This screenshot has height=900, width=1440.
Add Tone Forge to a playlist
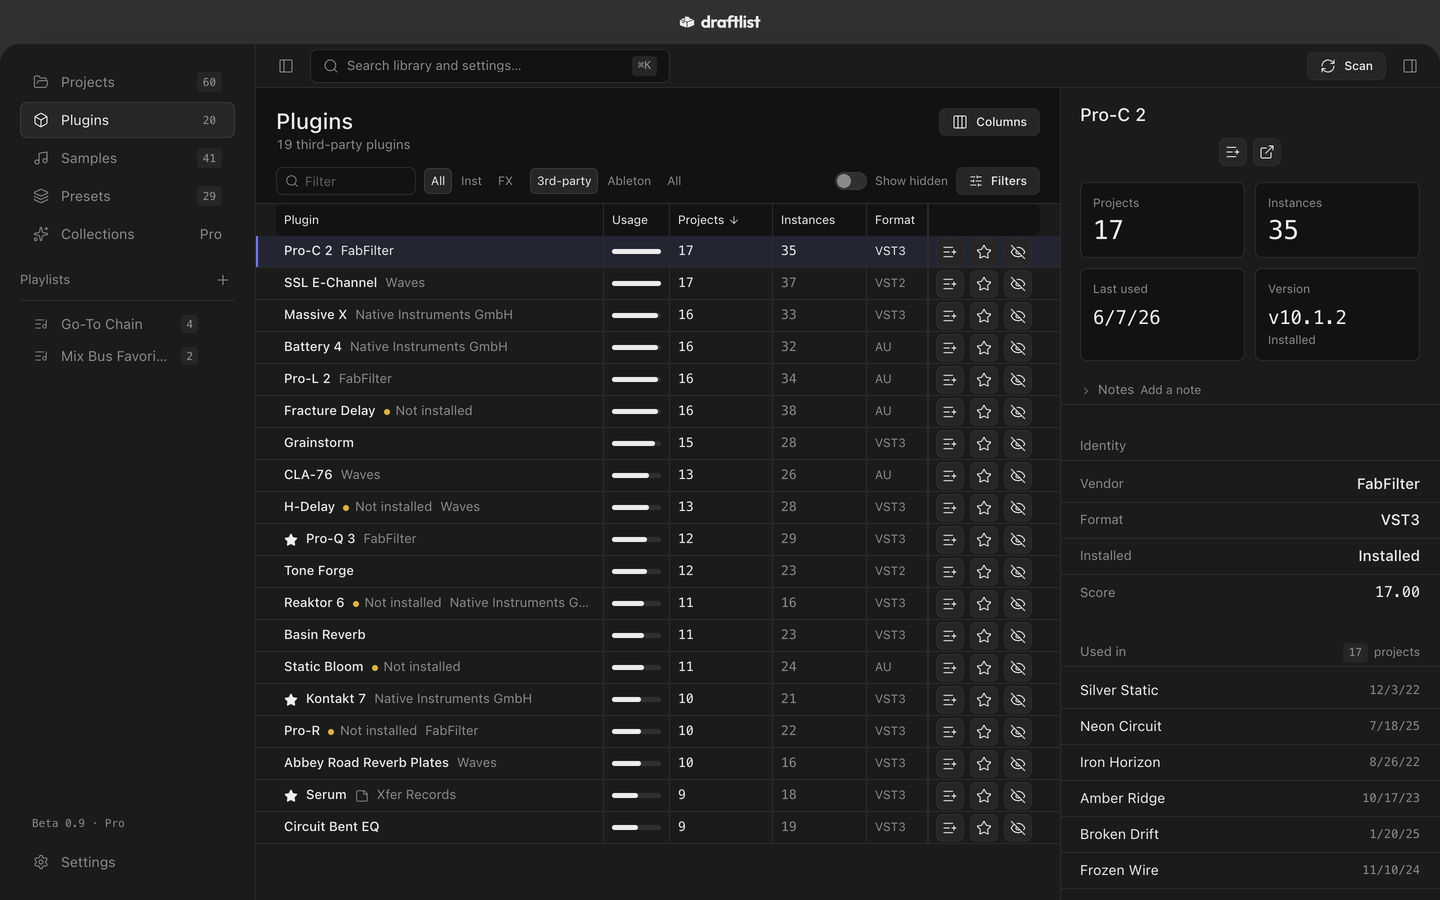click(950, 572)
